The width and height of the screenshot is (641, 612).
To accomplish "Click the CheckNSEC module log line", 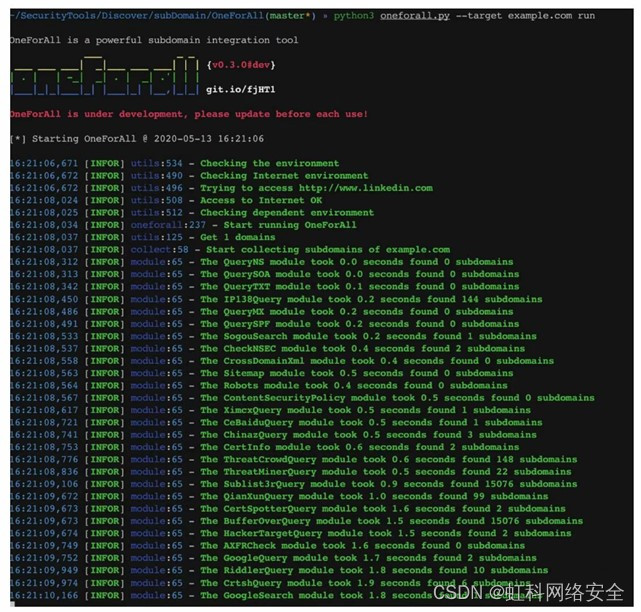I will (x=268, y=348).
